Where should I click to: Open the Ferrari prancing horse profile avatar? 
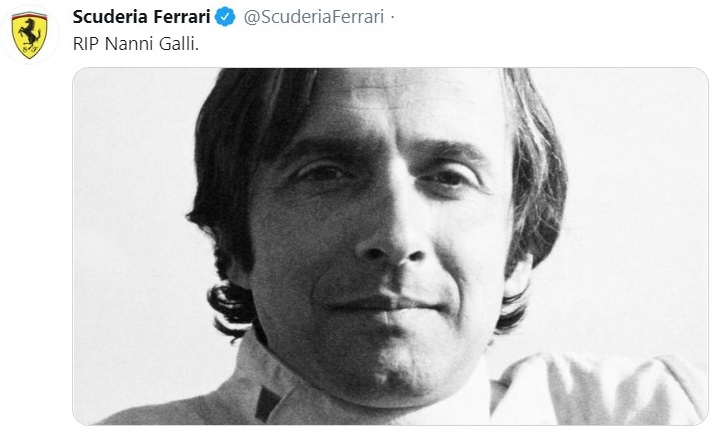[29, 35]
